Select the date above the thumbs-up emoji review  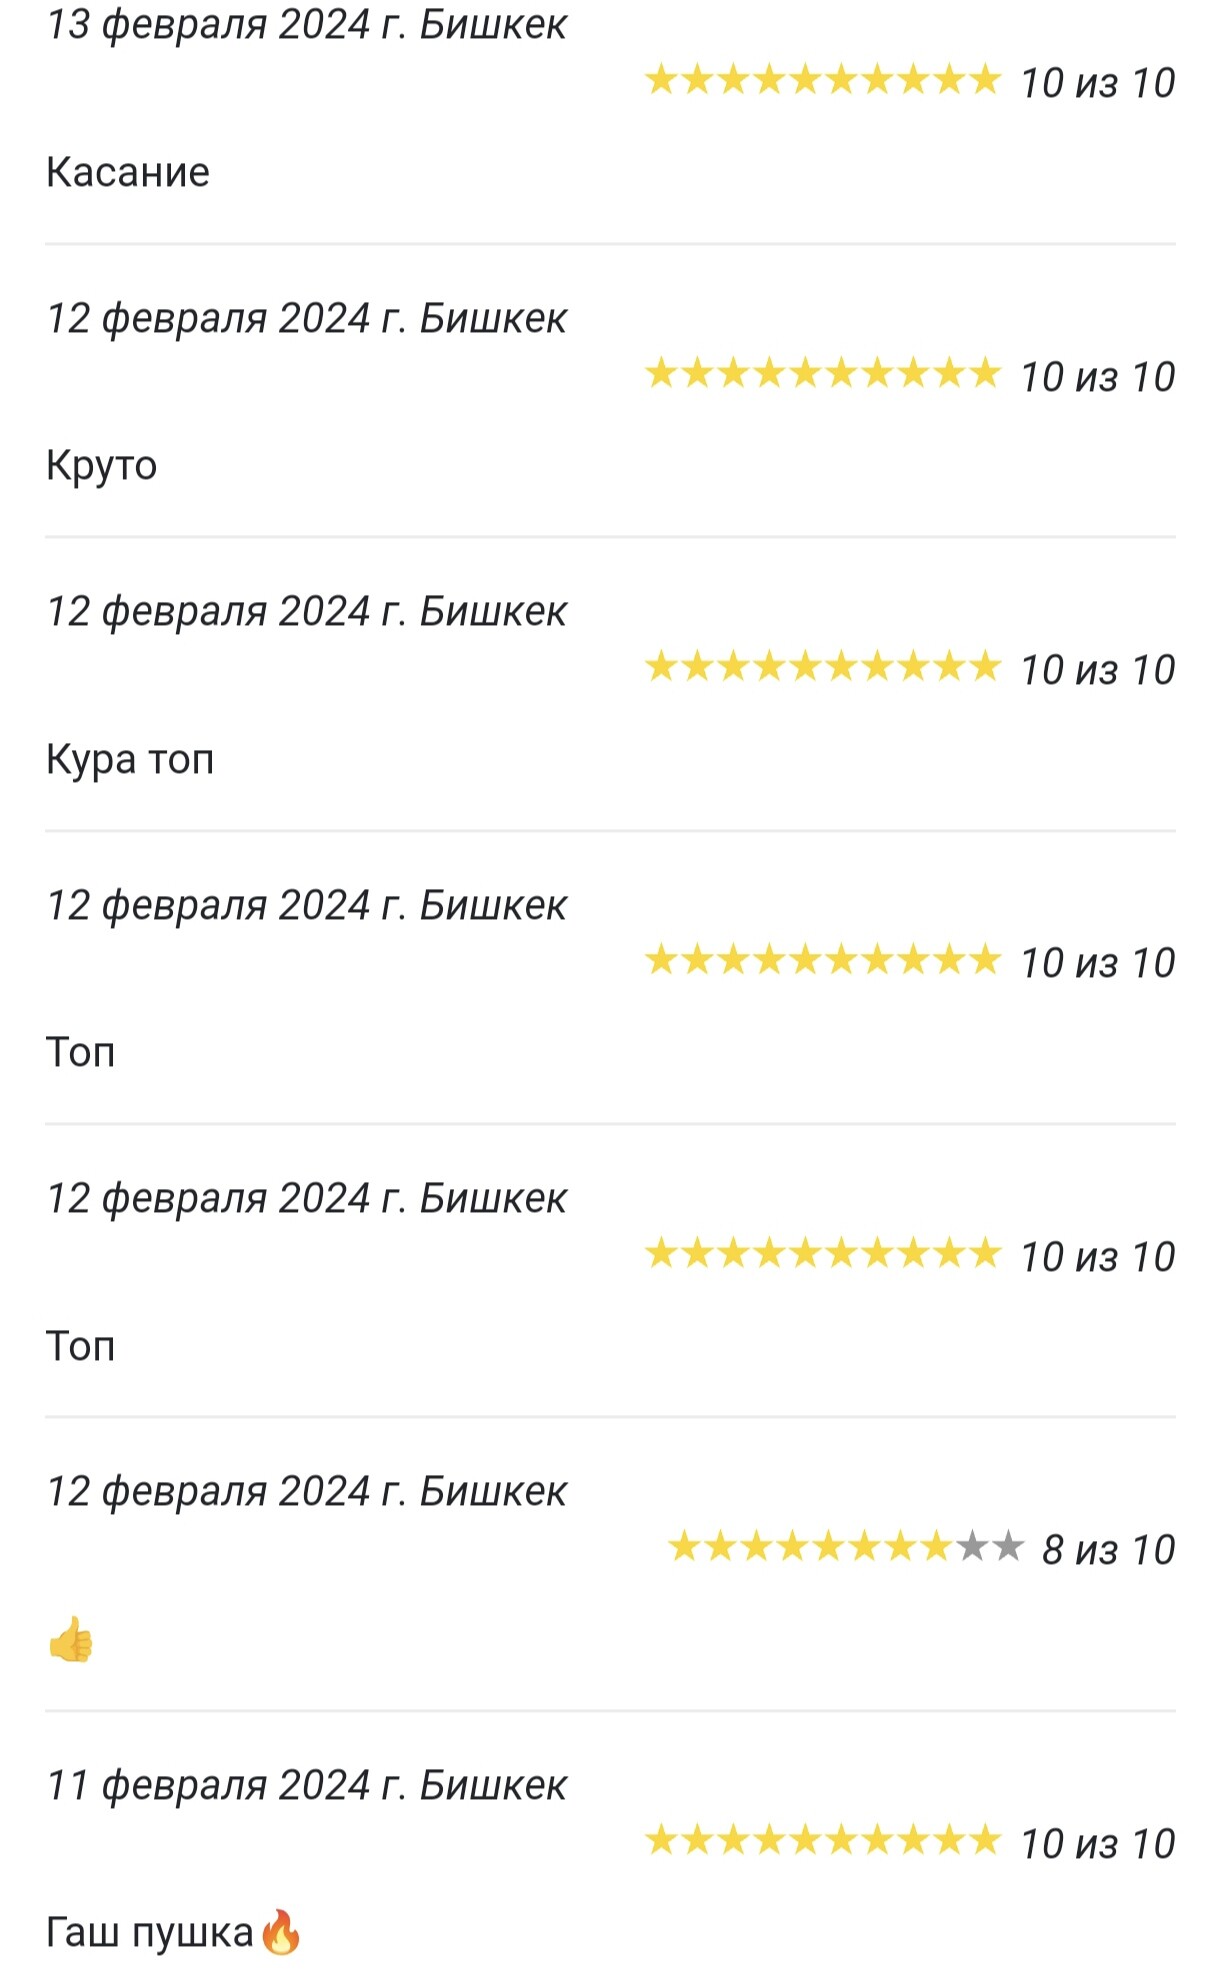click(x=306, y=1491)
